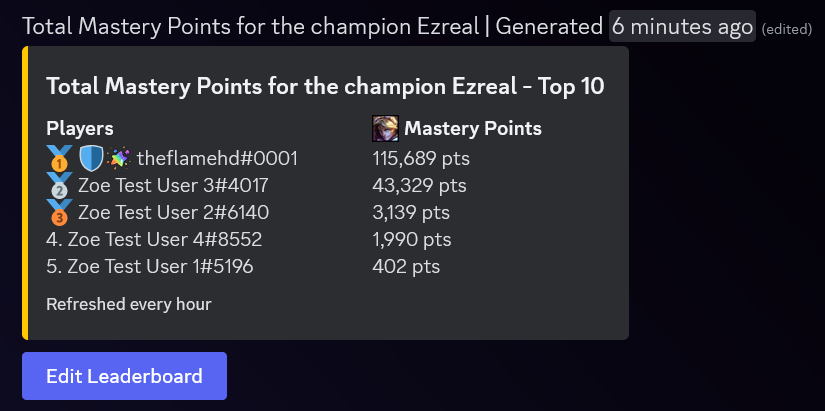
Task: Click the bronze third-place medal icon
Action: coord(59,212)
